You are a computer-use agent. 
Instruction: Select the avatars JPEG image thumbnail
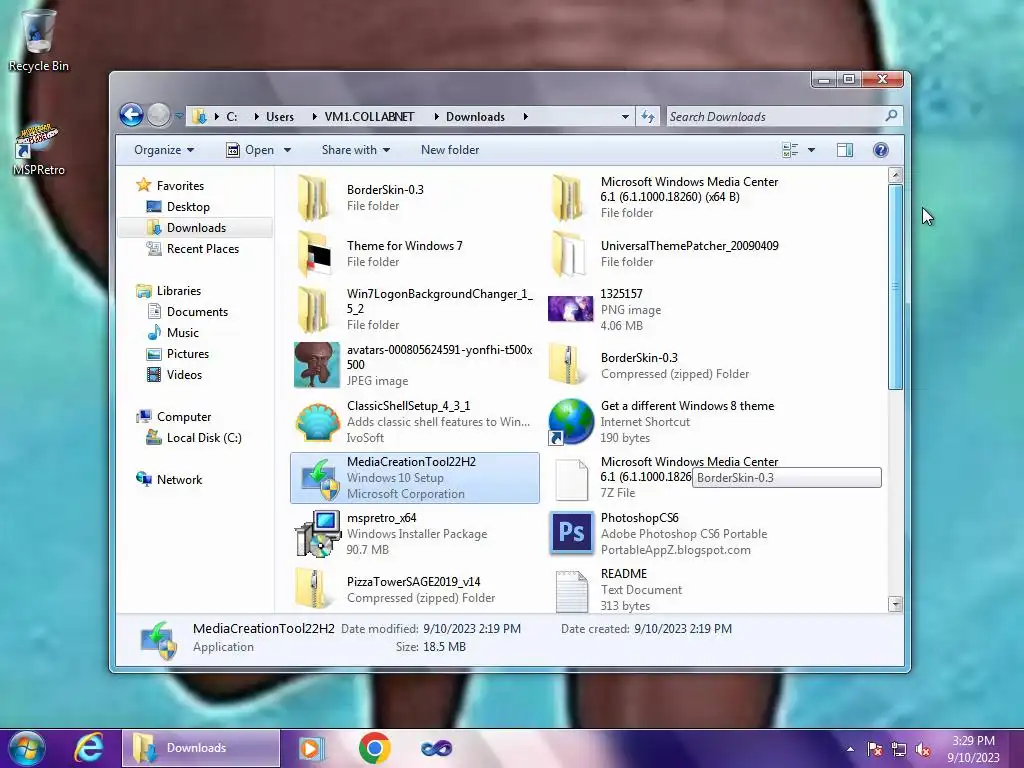pos(317,365)
